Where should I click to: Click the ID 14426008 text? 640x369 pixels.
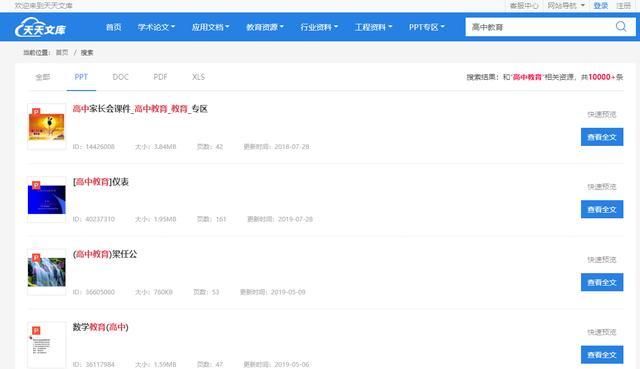pos(93,147)
